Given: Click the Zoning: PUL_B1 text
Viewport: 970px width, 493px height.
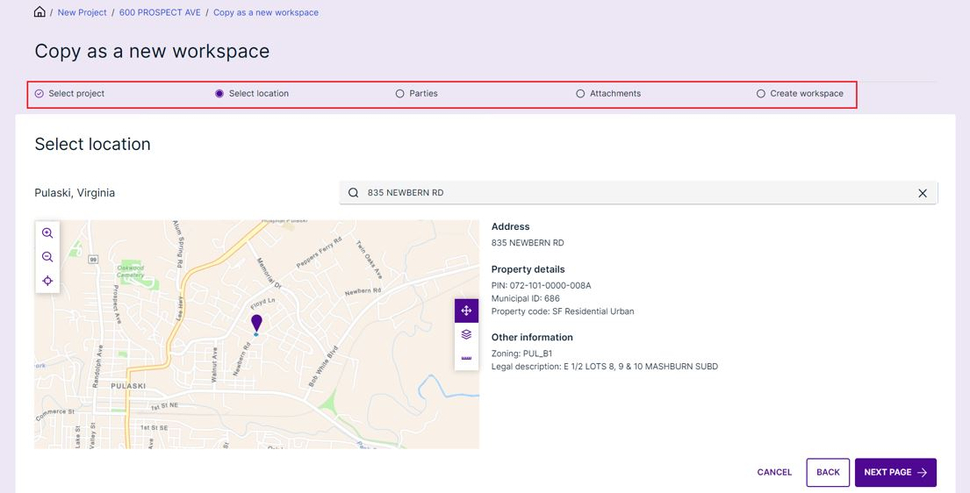Looking at the screenshot, I should pos(521,354).
